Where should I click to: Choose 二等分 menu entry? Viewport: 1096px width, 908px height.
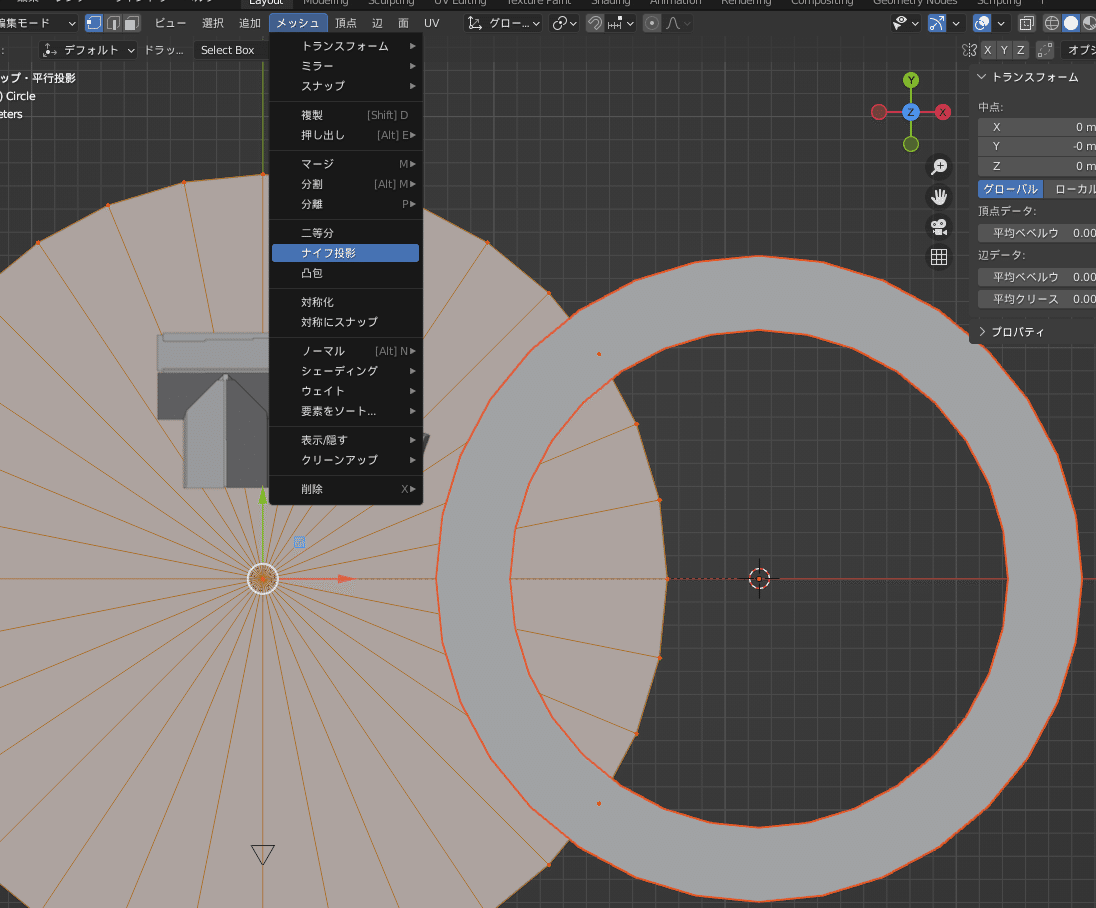[346, 233]
